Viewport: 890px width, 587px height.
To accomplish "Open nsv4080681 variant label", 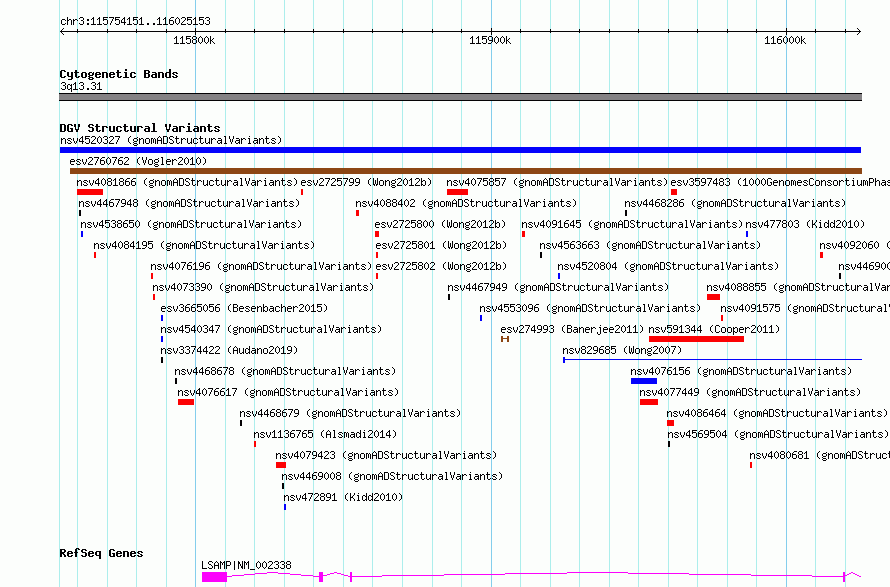I will 820,455.
